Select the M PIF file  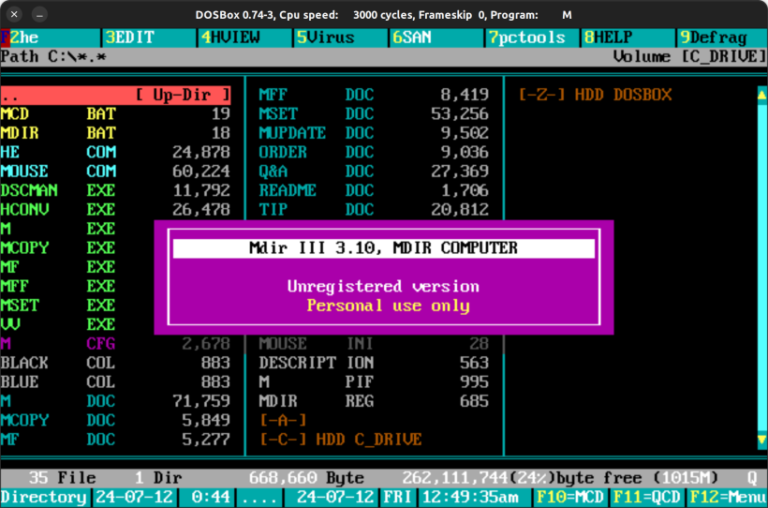[x=374, y=382]
